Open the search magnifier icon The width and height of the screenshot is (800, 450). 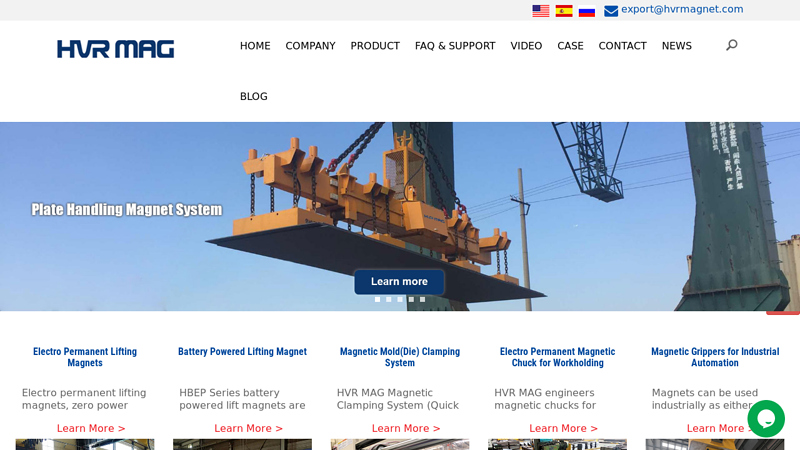point(732,45)
